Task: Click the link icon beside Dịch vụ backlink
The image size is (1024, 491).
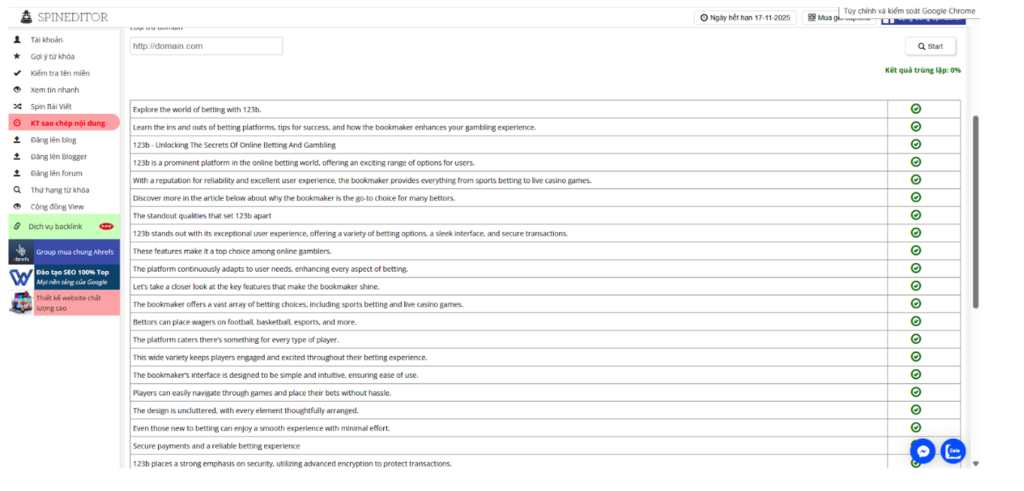Action: coord(17,226)
